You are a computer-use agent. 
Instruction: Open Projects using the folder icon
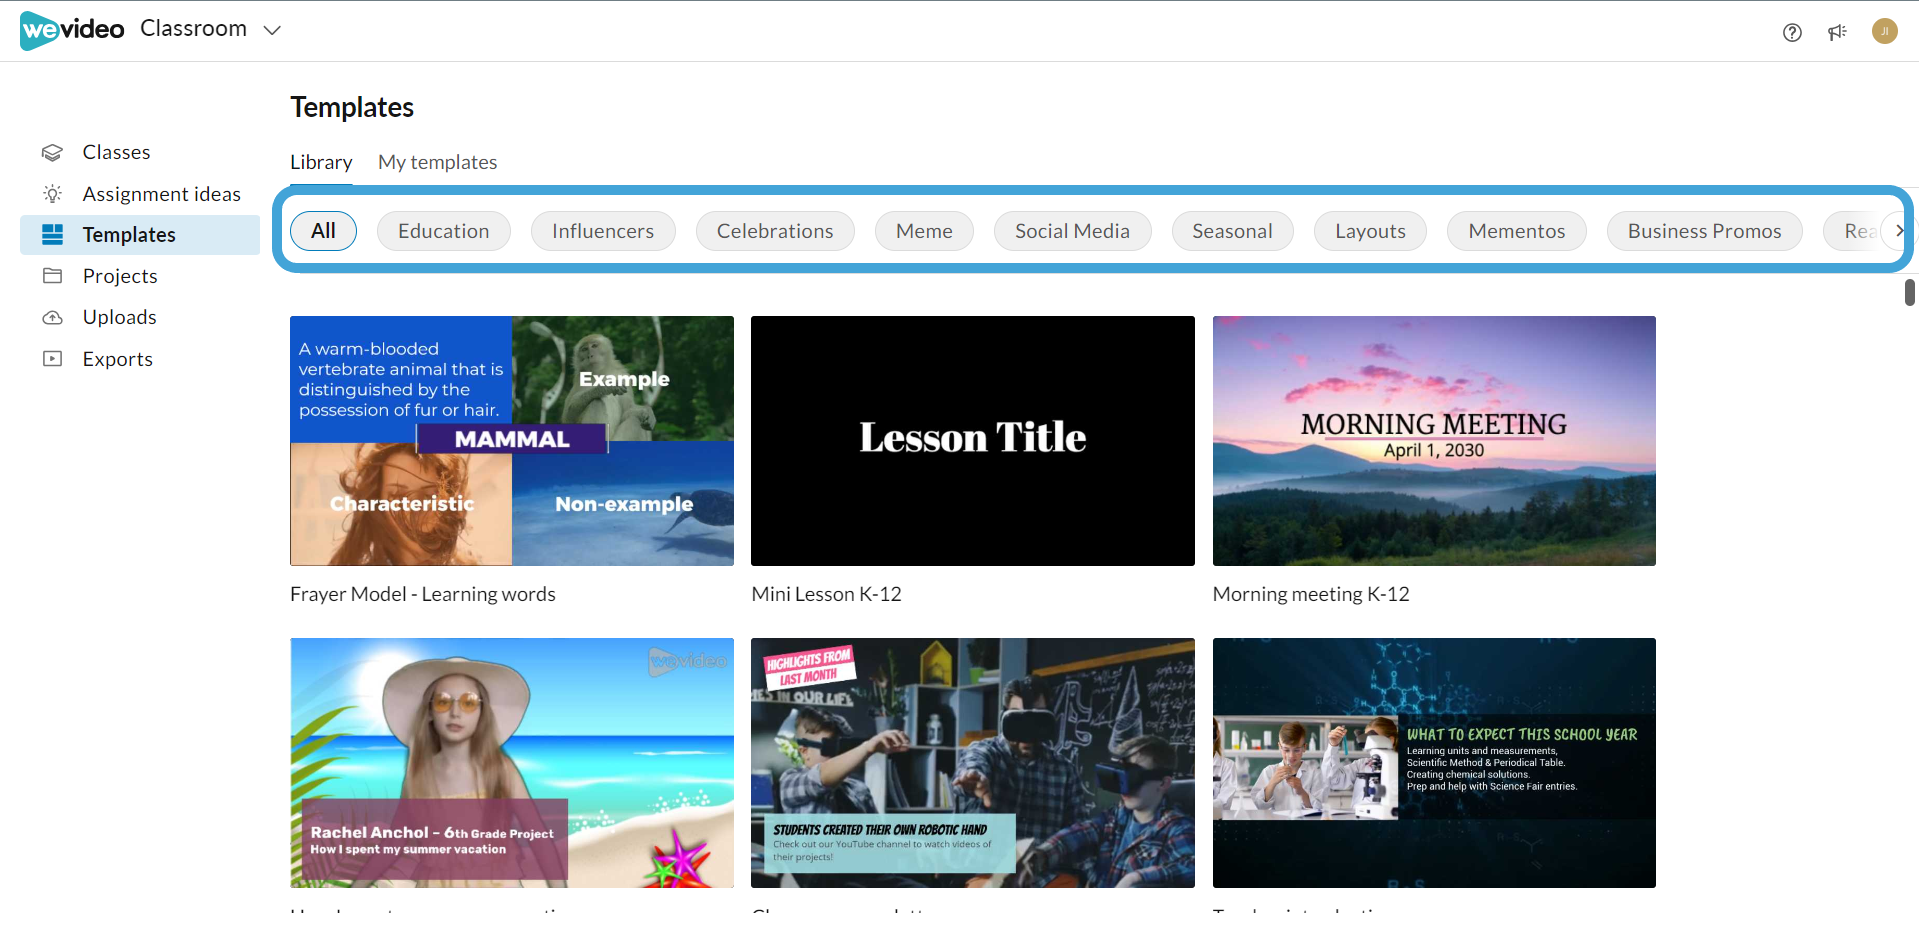[52, 275]
